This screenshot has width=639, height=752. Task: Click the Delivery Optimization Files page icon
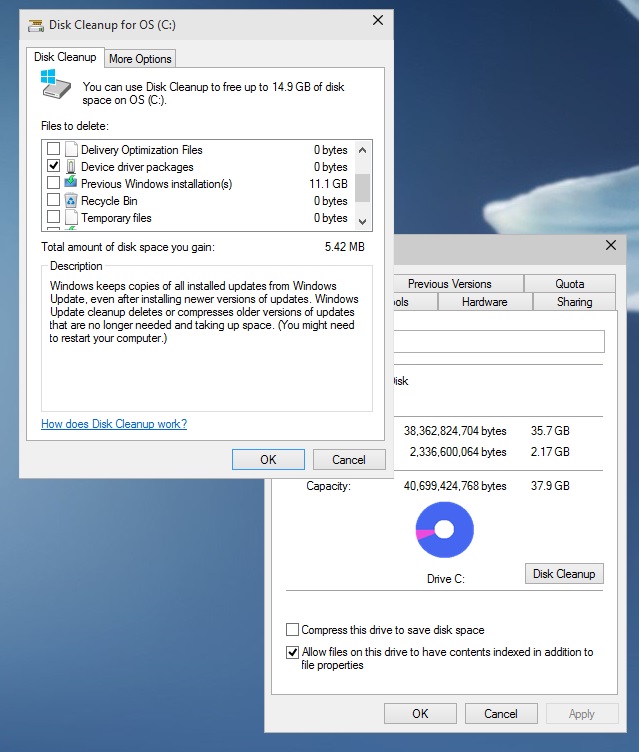pyautogui.click(x=71, y=149)
